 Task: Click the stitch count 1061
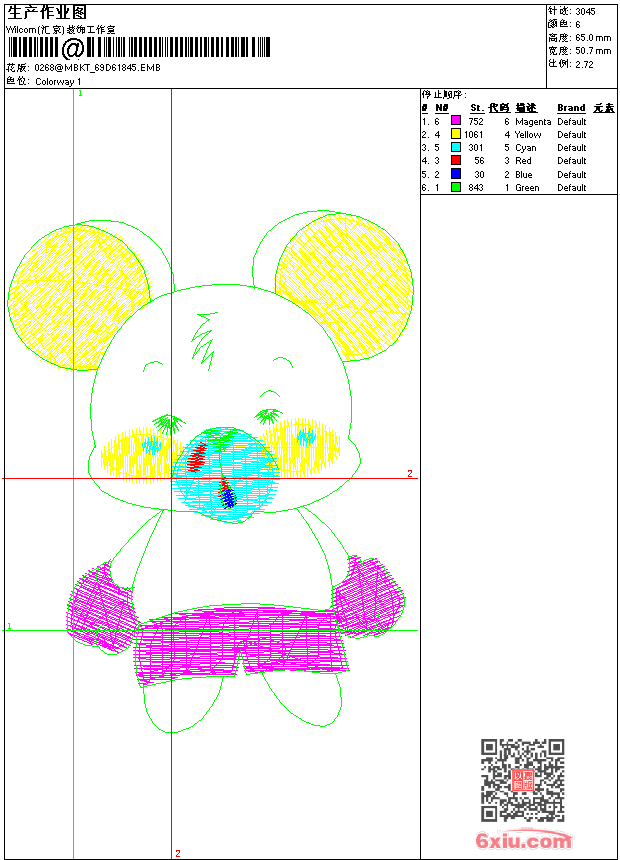pyautogui.click(x=474, y=134)
